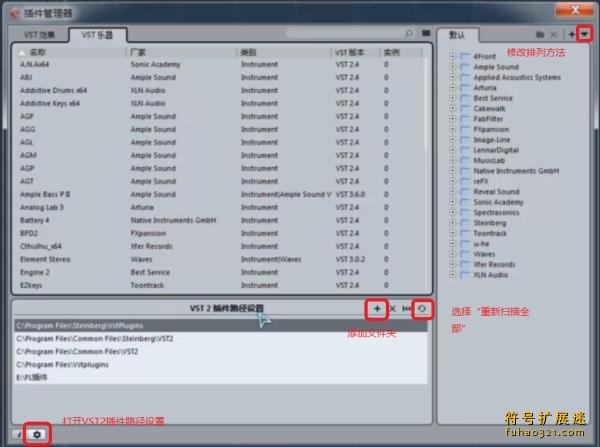Sort list by 实例 column header
This screenshot has width=600, height=447.
(401, 52)
